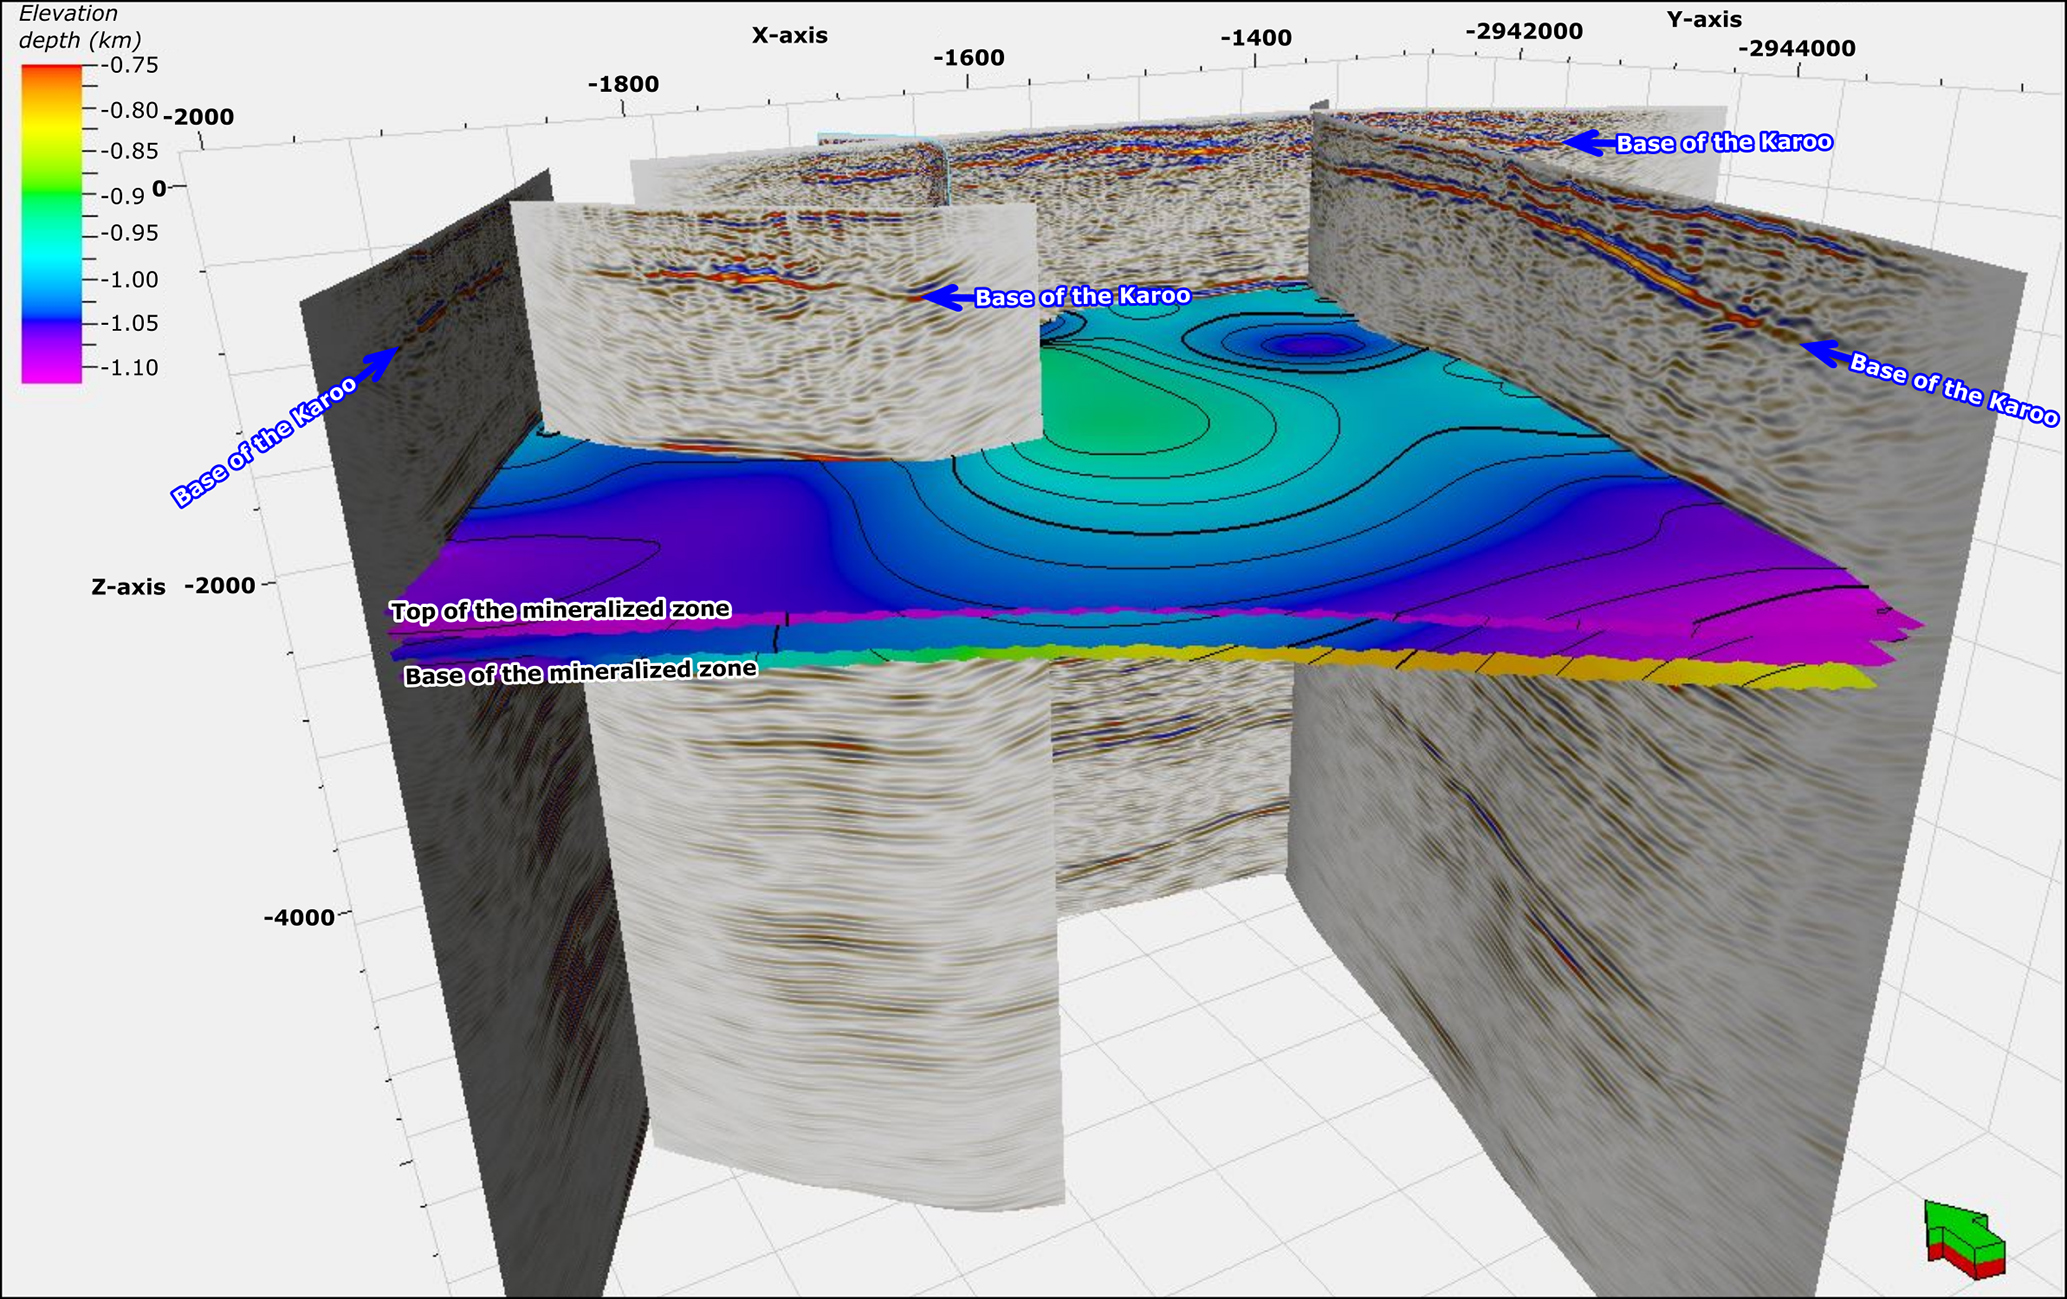Click the X-axis title label
The height and width of the screenshot is (1299, 2067).
tap(789, 36)
